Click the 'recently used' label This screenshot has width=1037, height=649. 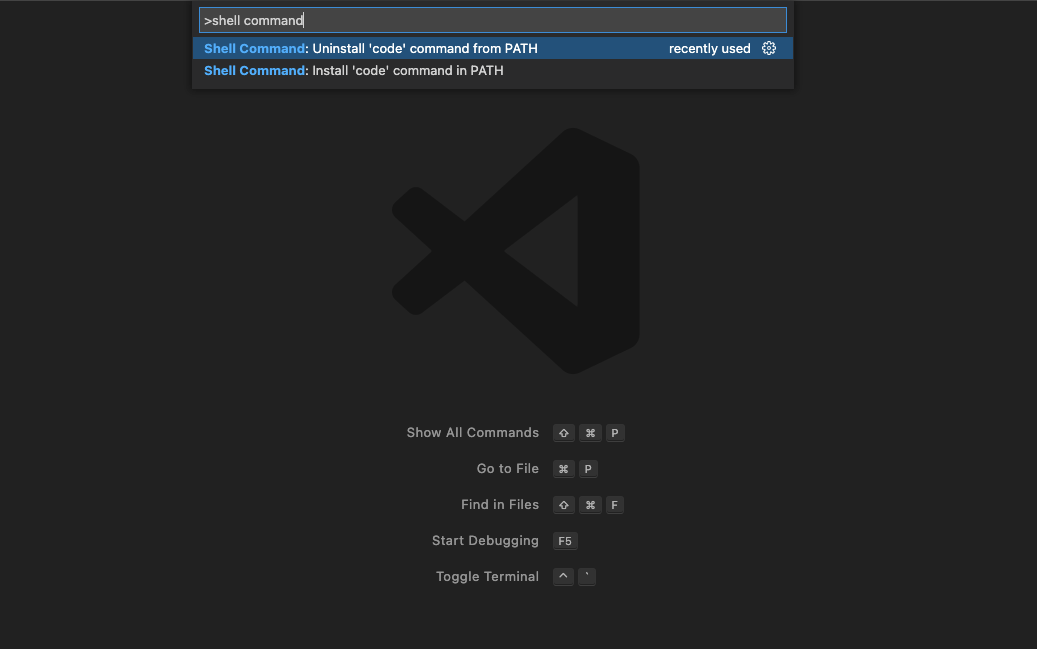(x=710, y=48)
